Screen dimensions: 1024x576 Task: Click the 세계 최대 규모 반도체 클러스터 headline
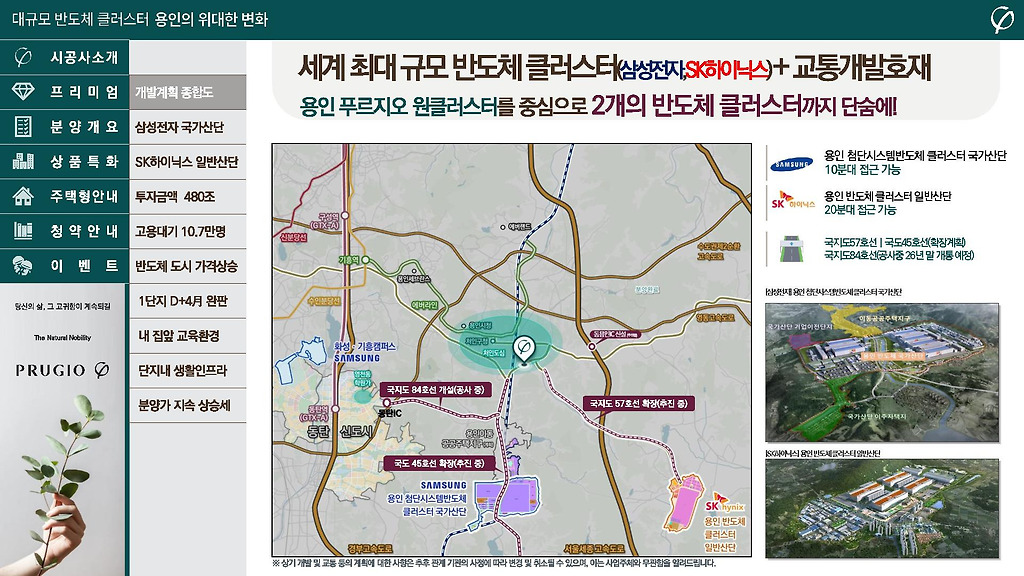[458, 69]
